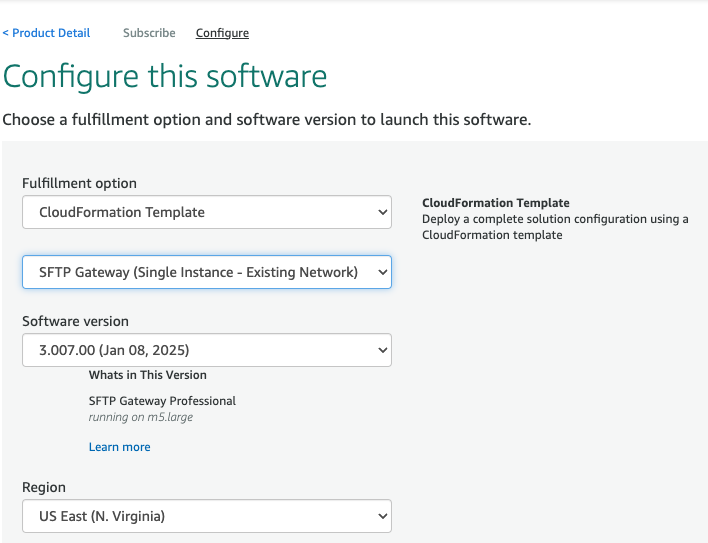This screenshot has width=708, height=543.
Task: Click the 'Configure this software' heading
Action: 165,76
